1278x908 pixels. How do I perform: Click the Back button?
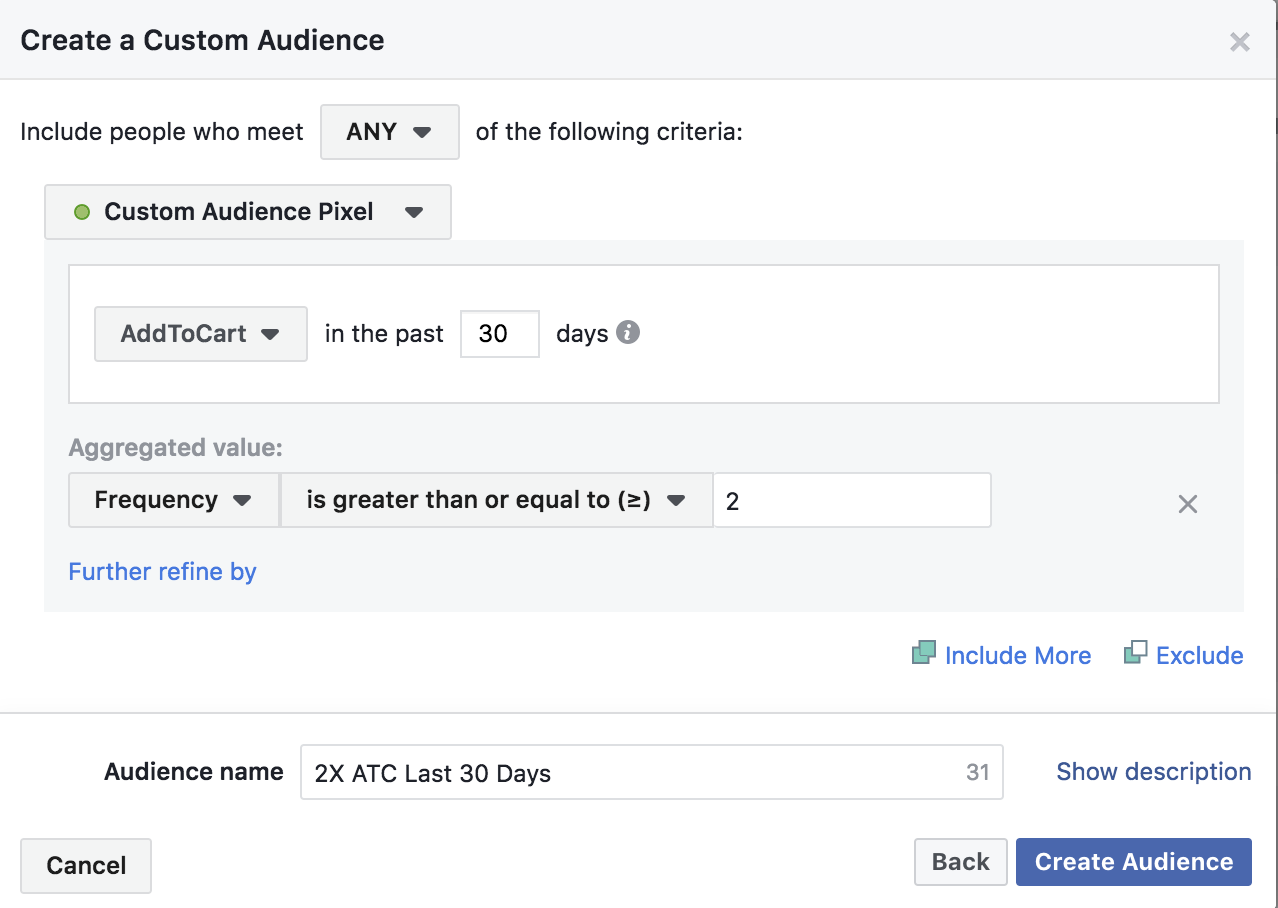(x=961, y=862)
